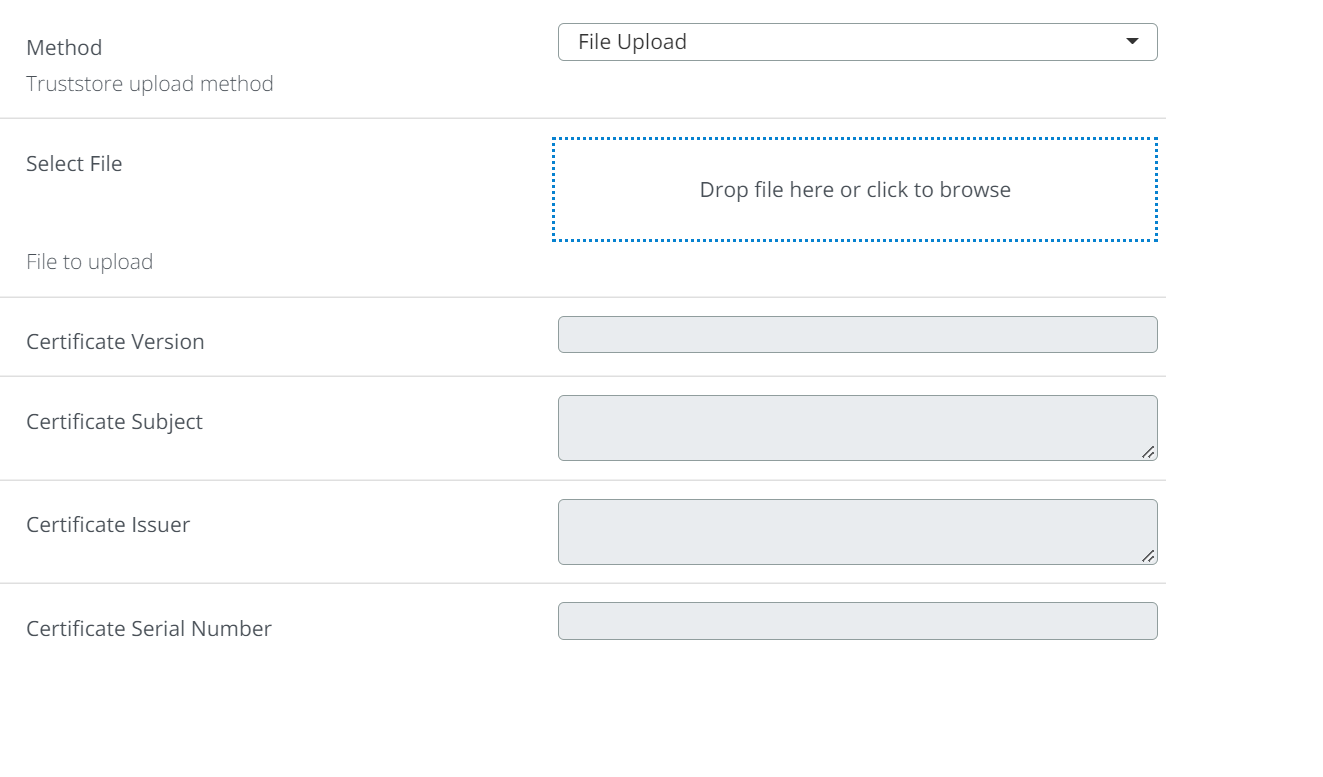
Task: Click 'Drop file here or click to browse' text
Action: pyautogui.click(x=854, y=190)
